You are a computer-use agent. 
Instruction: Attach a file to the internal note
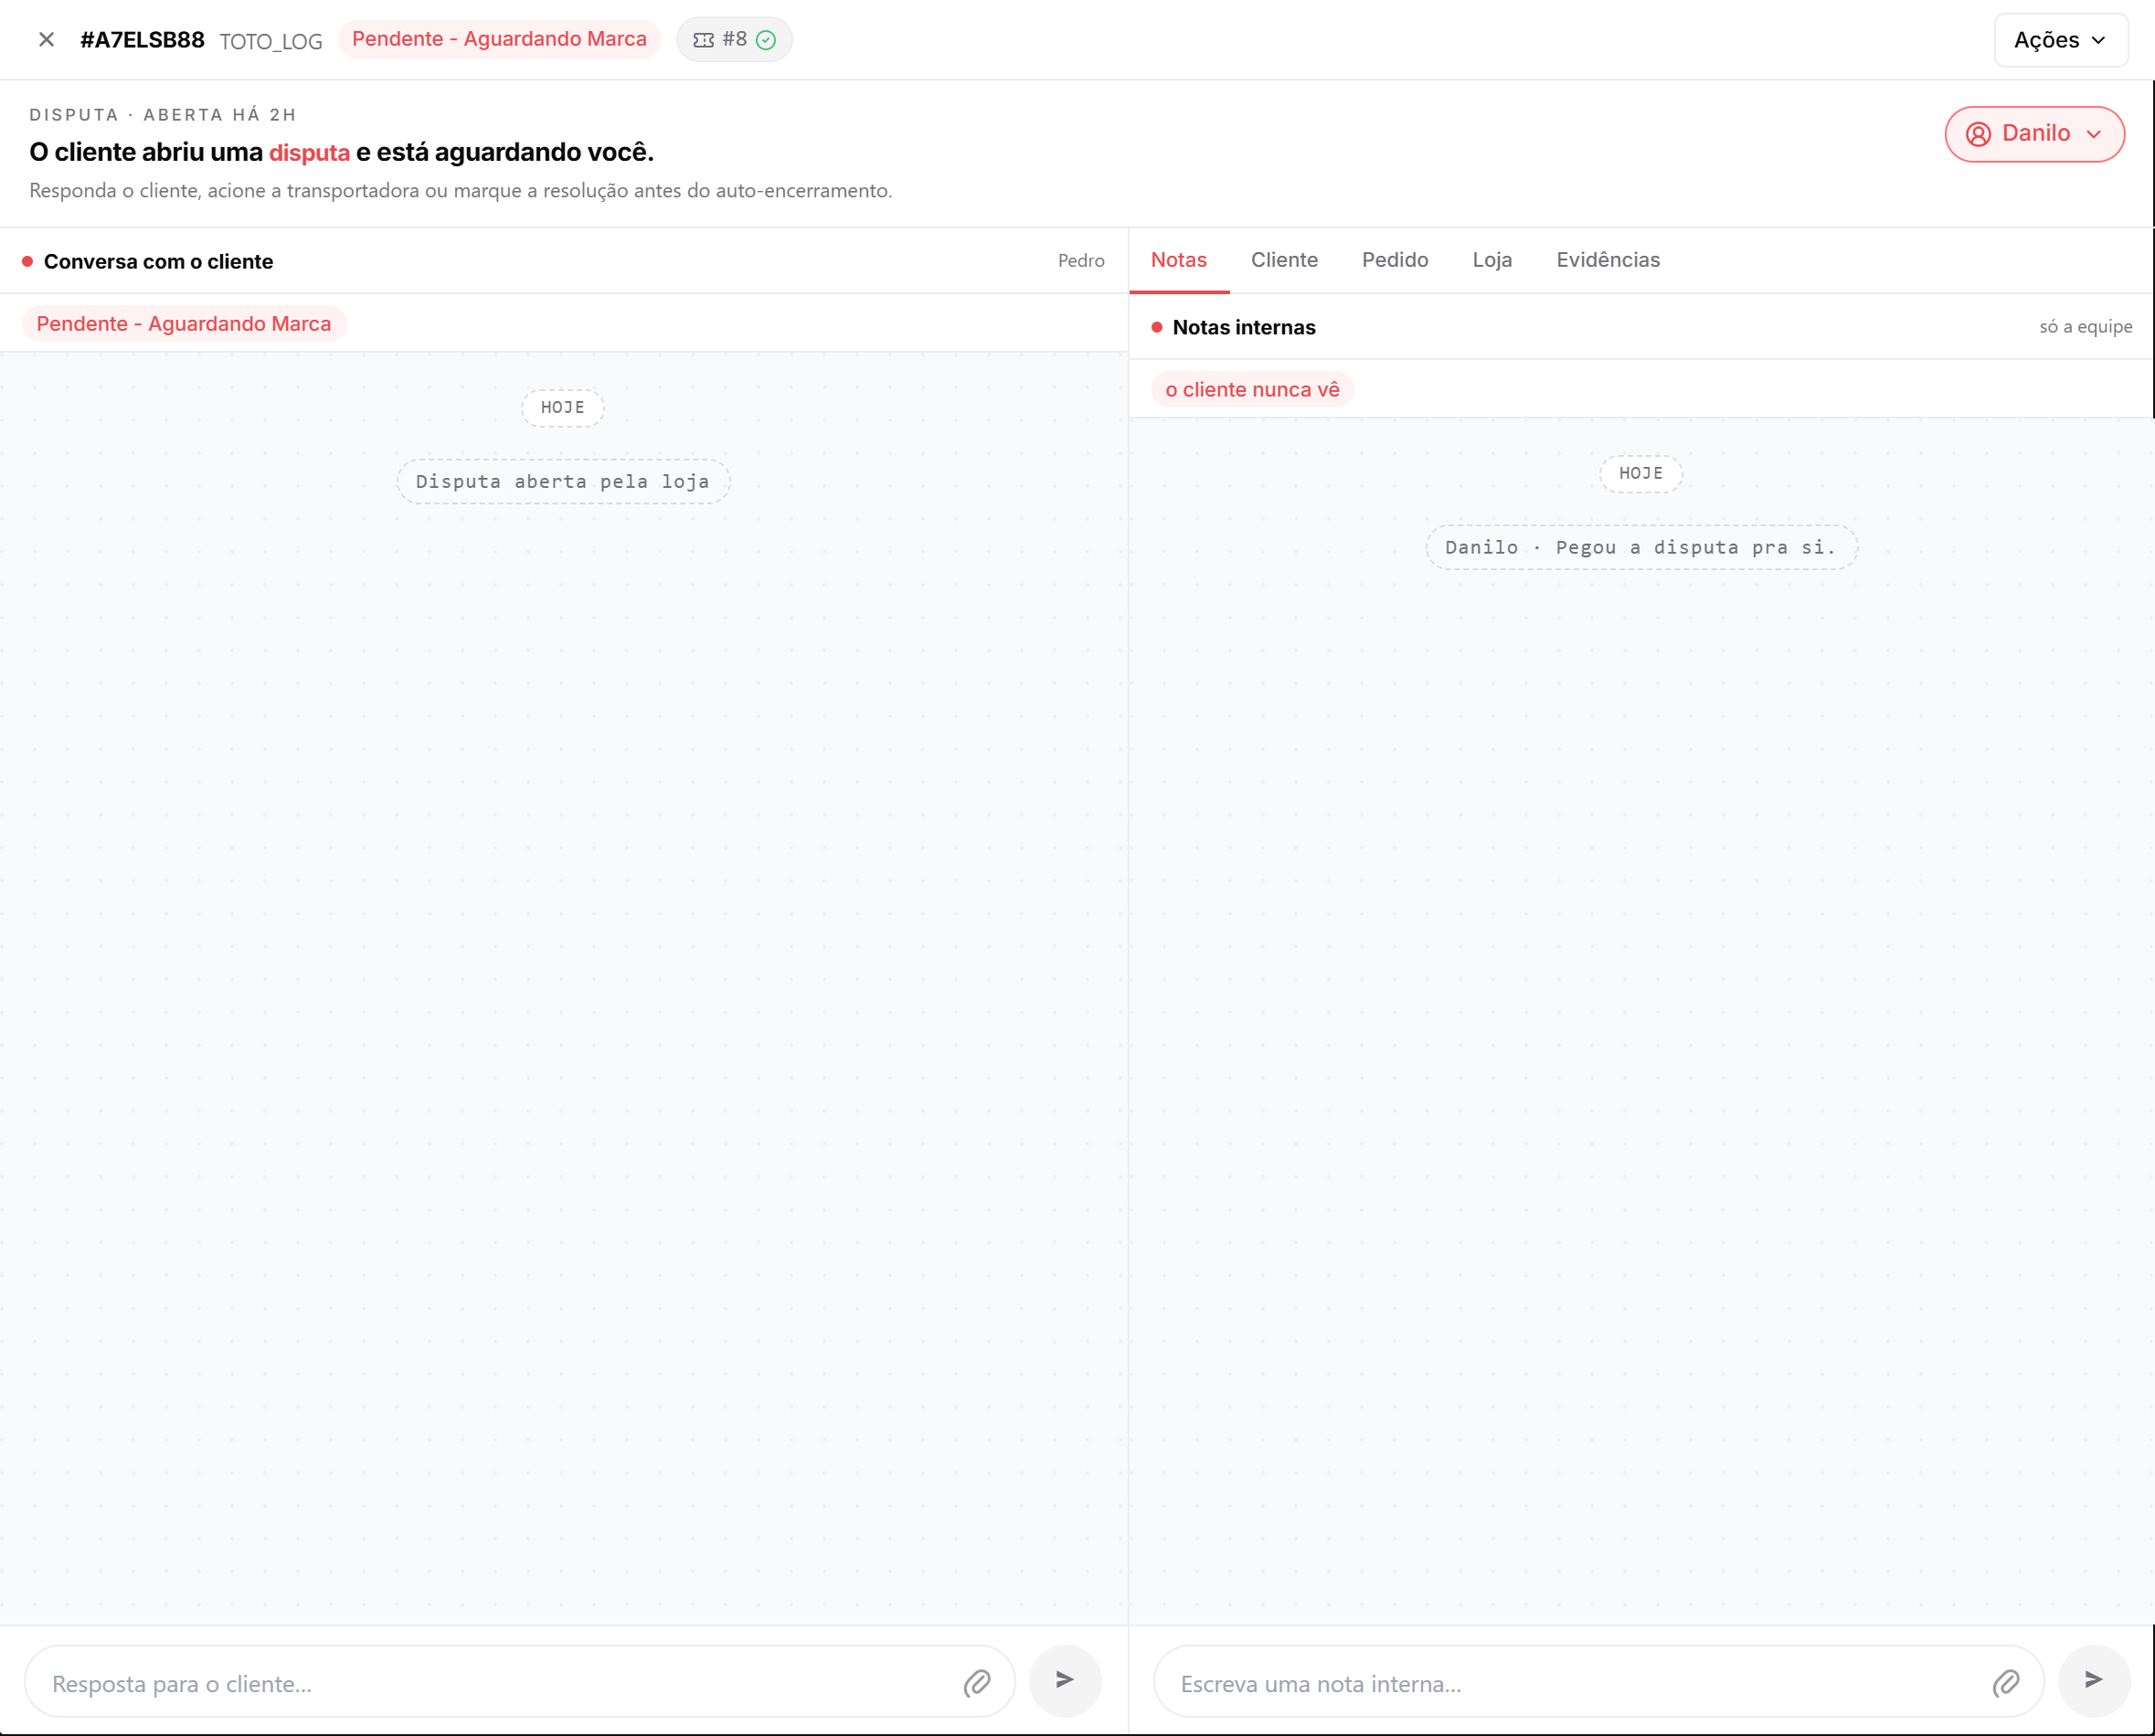click(2006, 1684)
